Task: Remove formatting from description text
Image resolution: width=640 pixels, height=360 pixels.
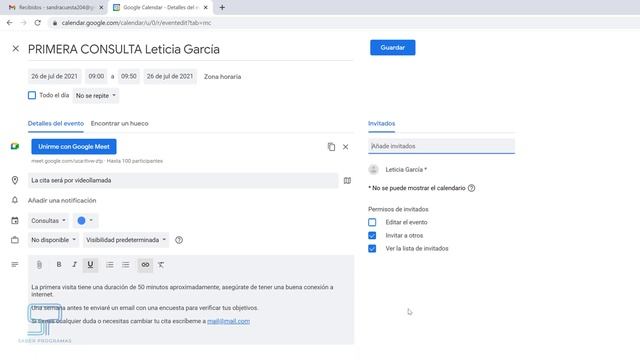Action: click(161, 265)
